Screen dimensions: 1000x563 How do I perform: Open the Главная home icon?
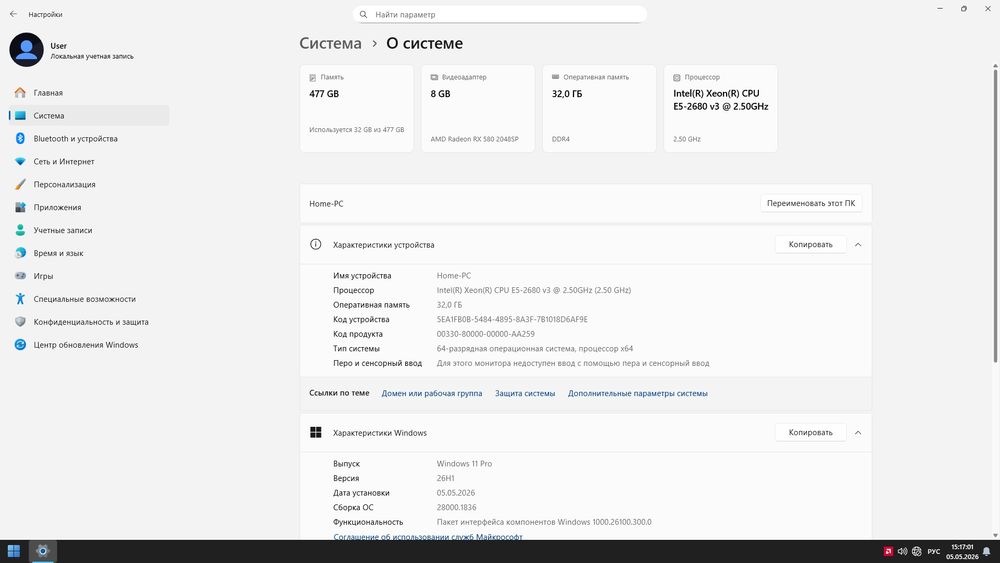[20, 92]
